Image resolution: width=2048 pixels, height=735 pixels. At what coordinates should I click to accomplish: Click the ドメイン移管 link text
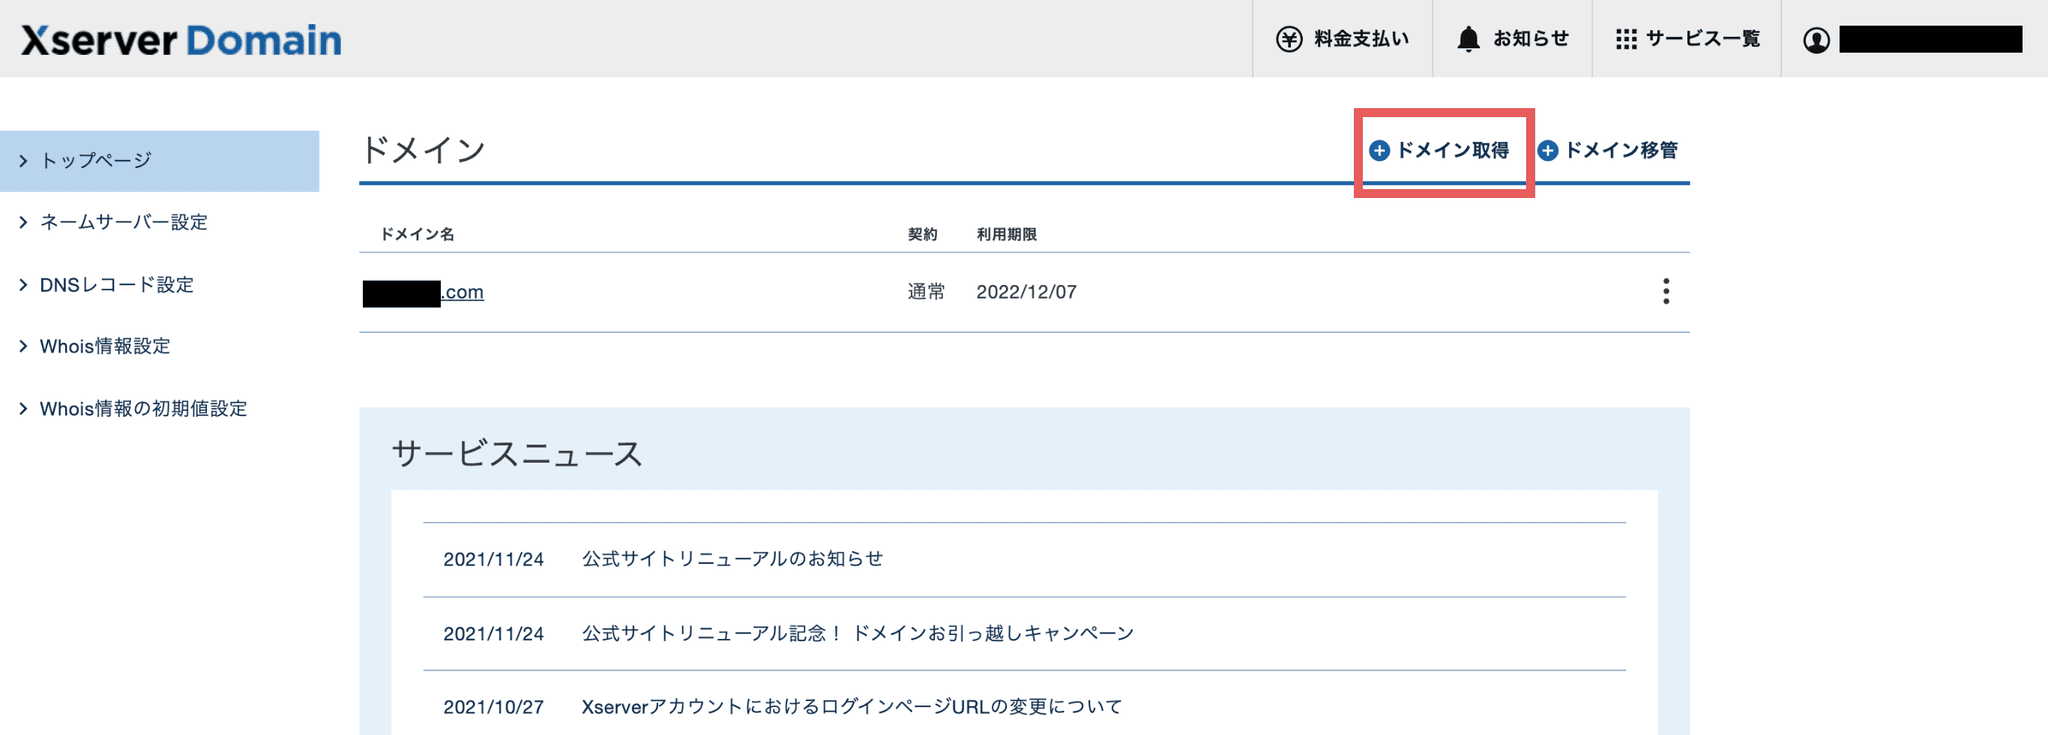[x=1621, y=151]
